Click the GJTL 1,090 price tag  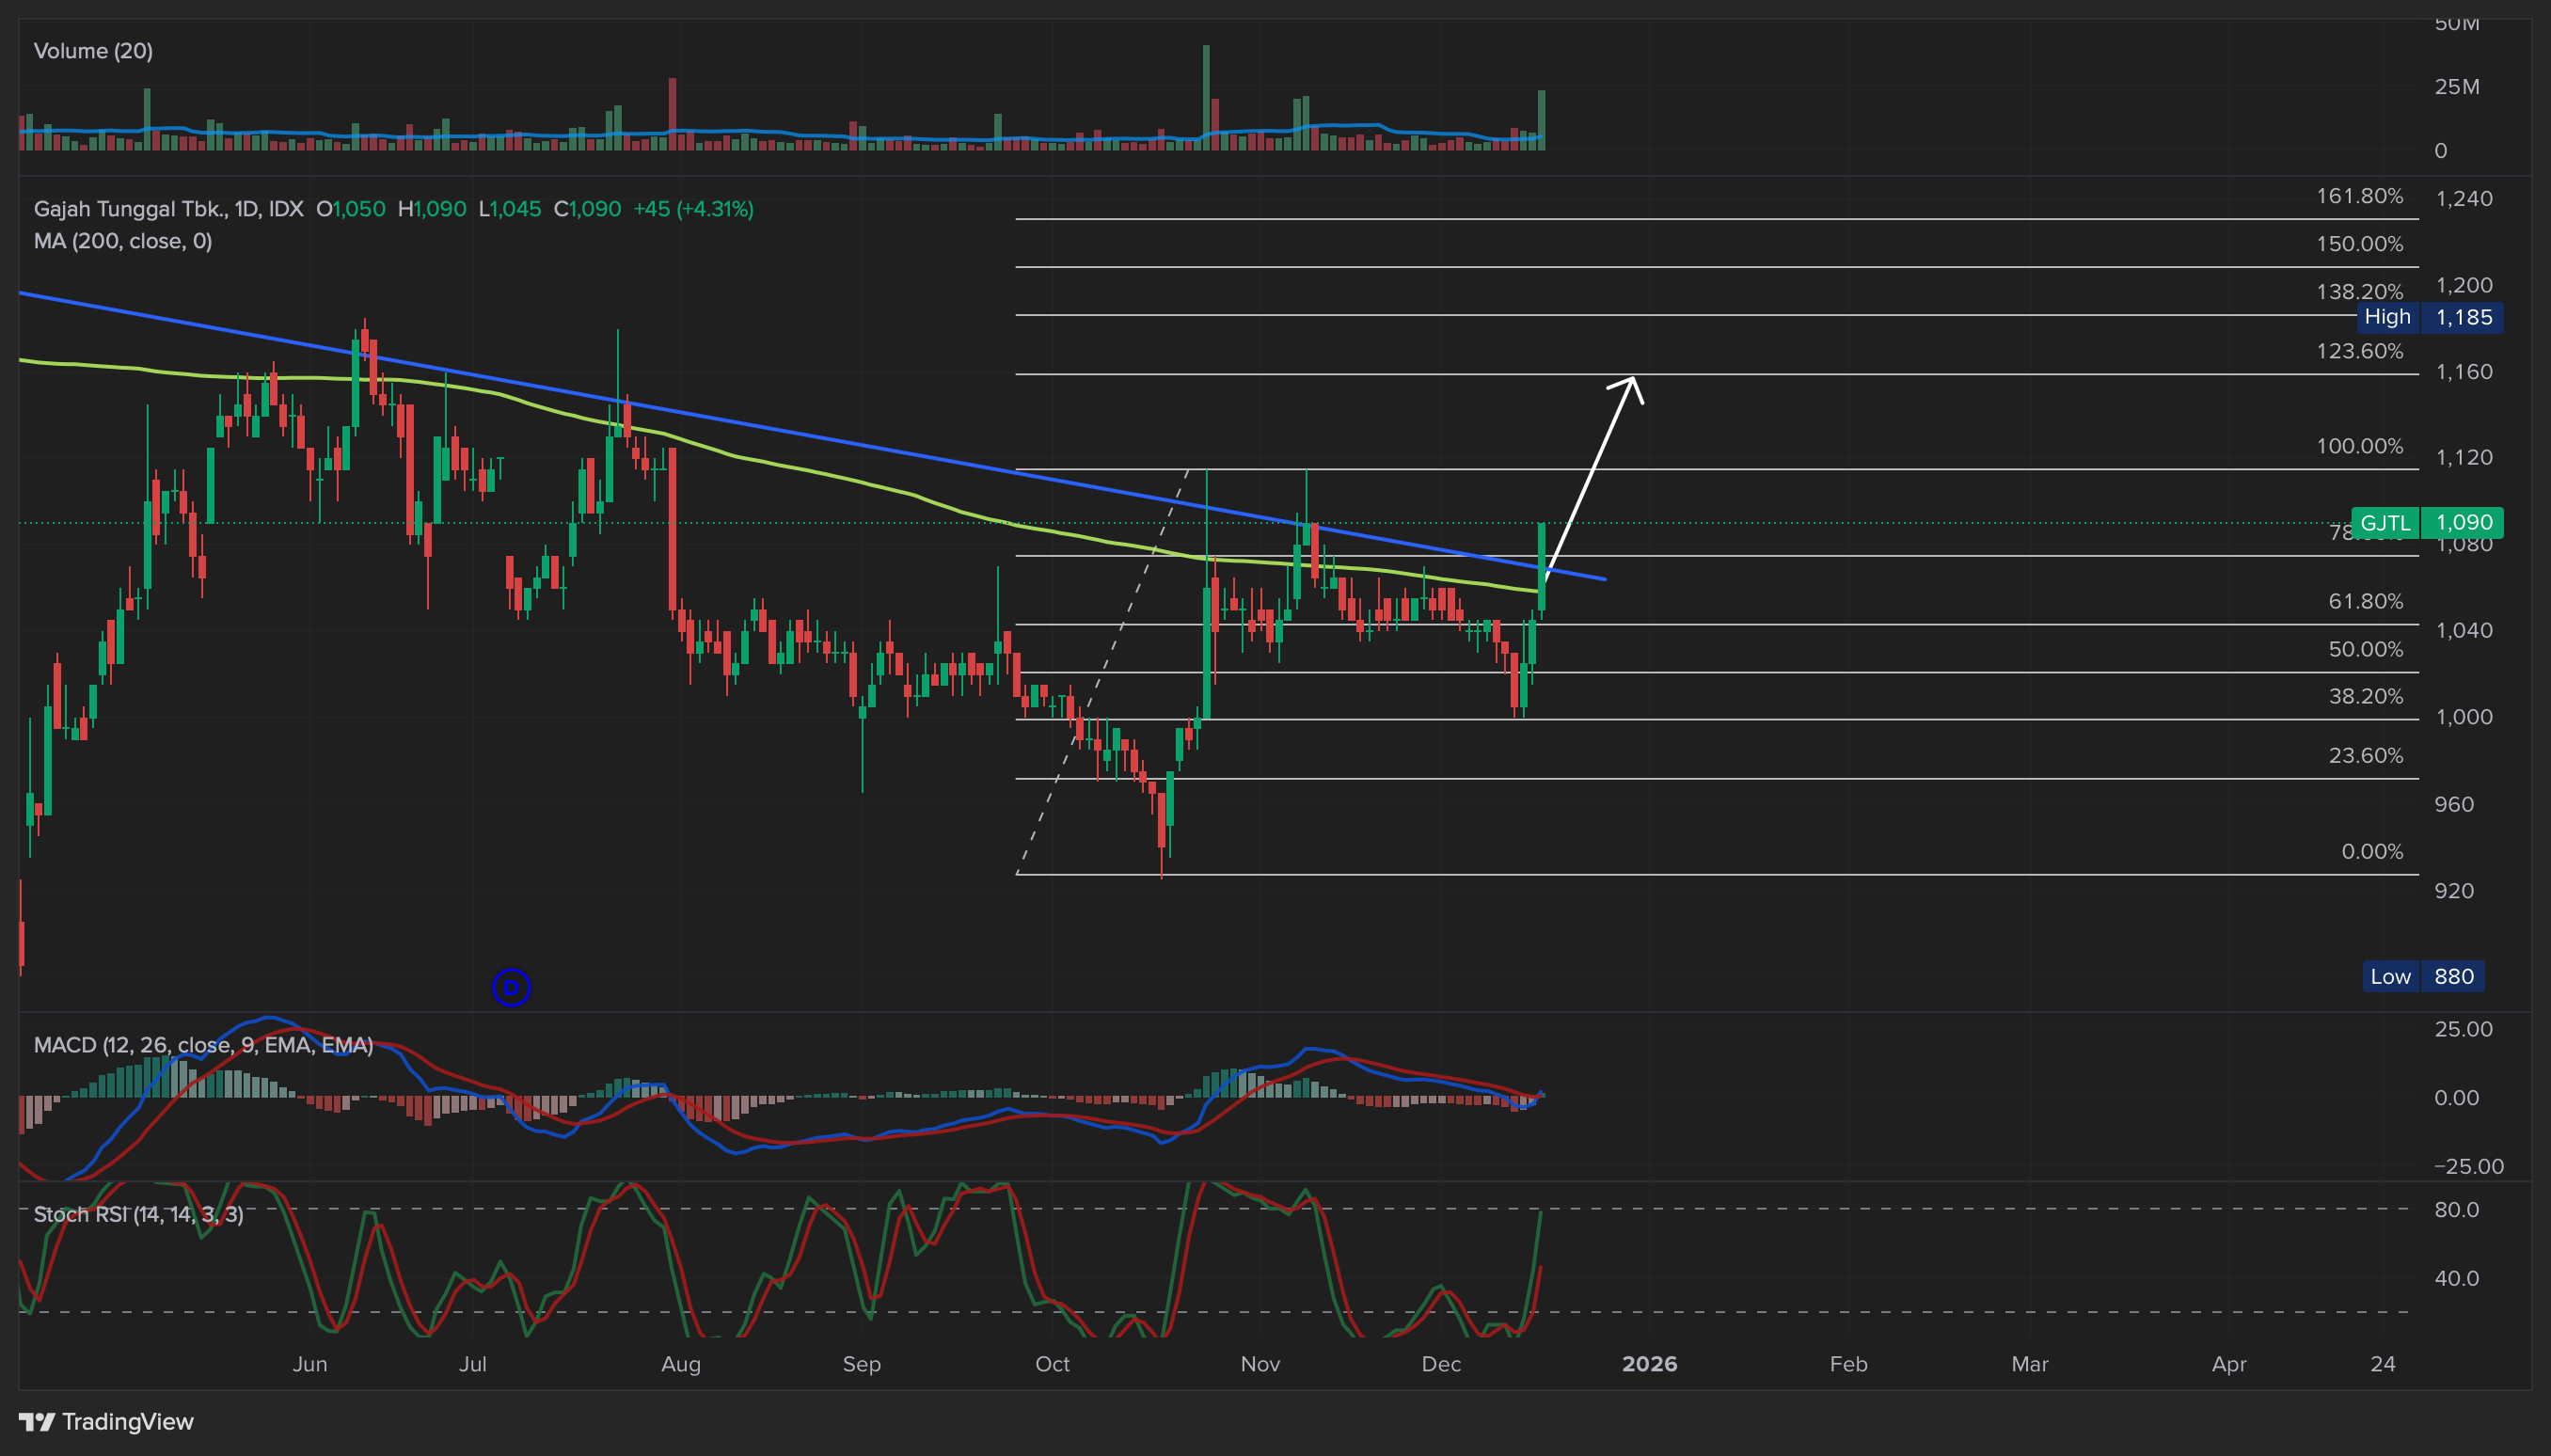[2427, 522]
